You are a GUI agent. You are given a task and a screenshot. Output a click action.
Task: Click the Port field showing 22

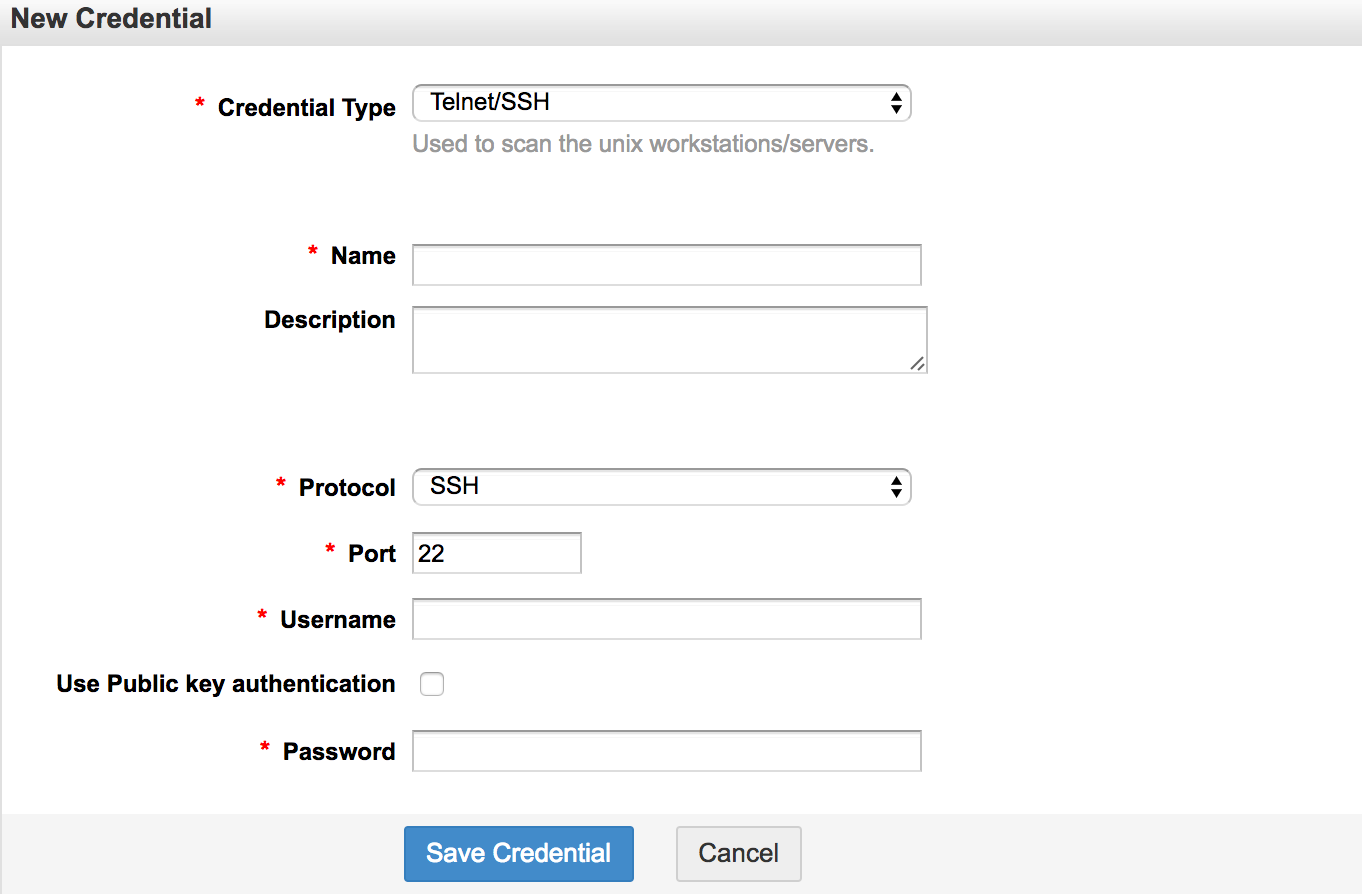click(496, 552)
